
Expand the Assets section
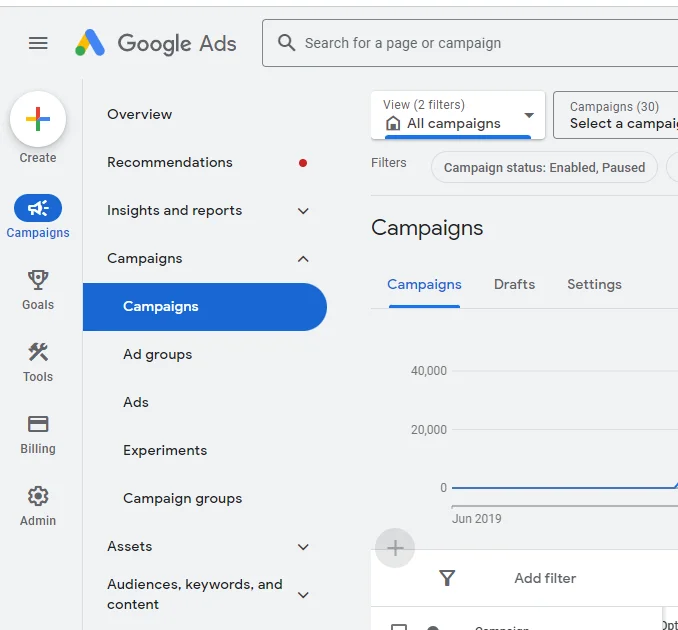click(303, 547)
